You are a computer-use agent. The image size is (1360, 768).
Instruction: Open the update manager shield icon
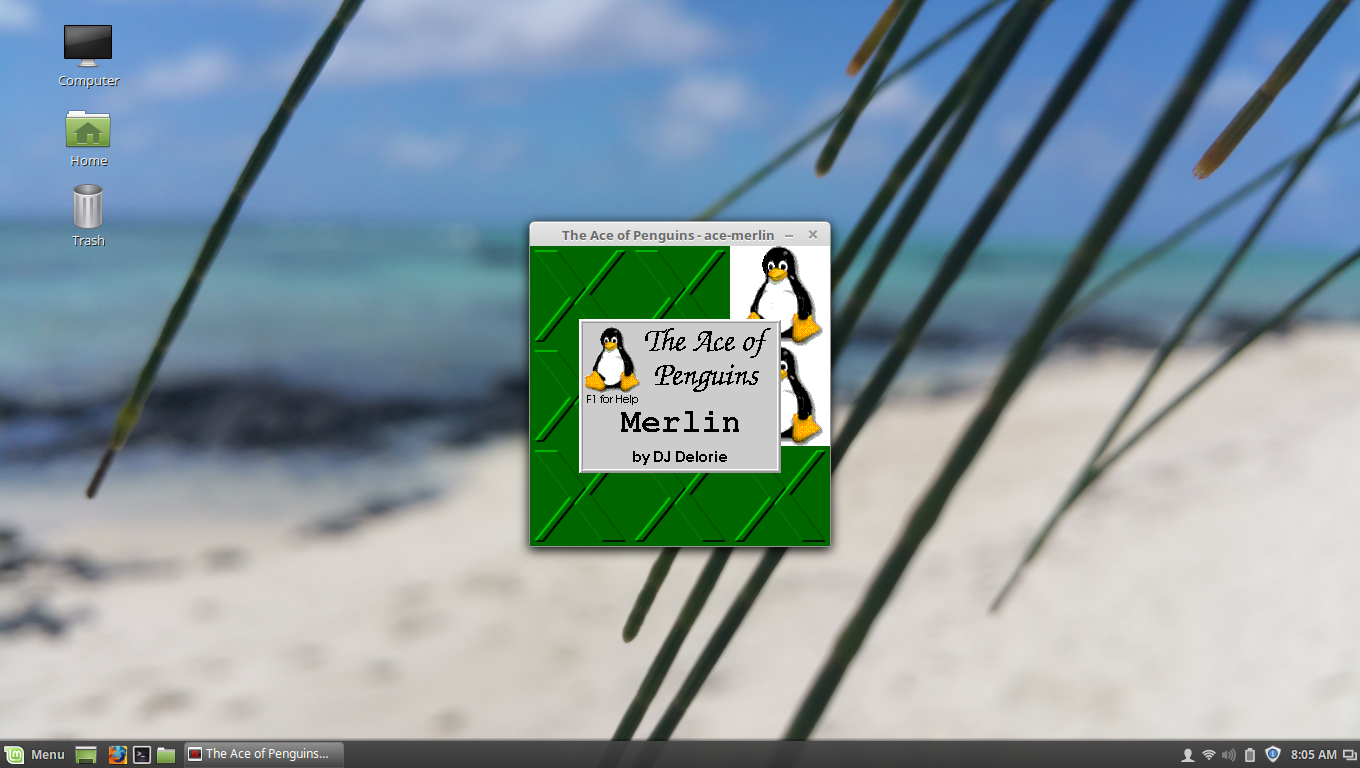point(1273,754)
